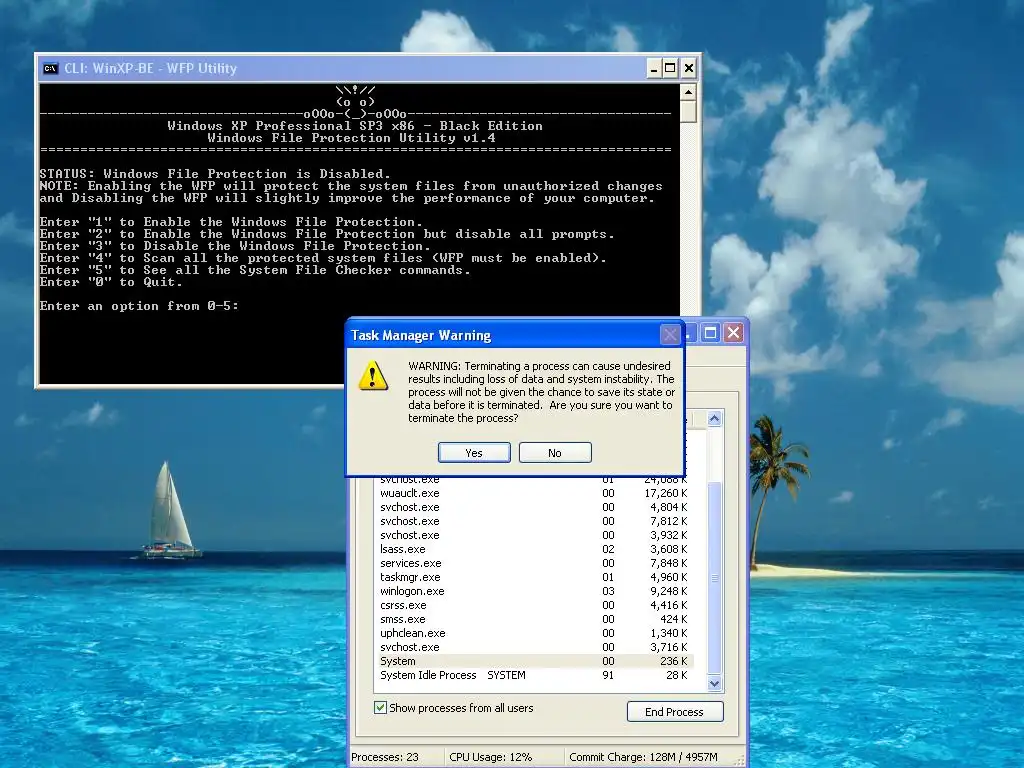1024x768 pixels.
Task: Select the smss.exe process row
Action: click(x=536, y=619)
